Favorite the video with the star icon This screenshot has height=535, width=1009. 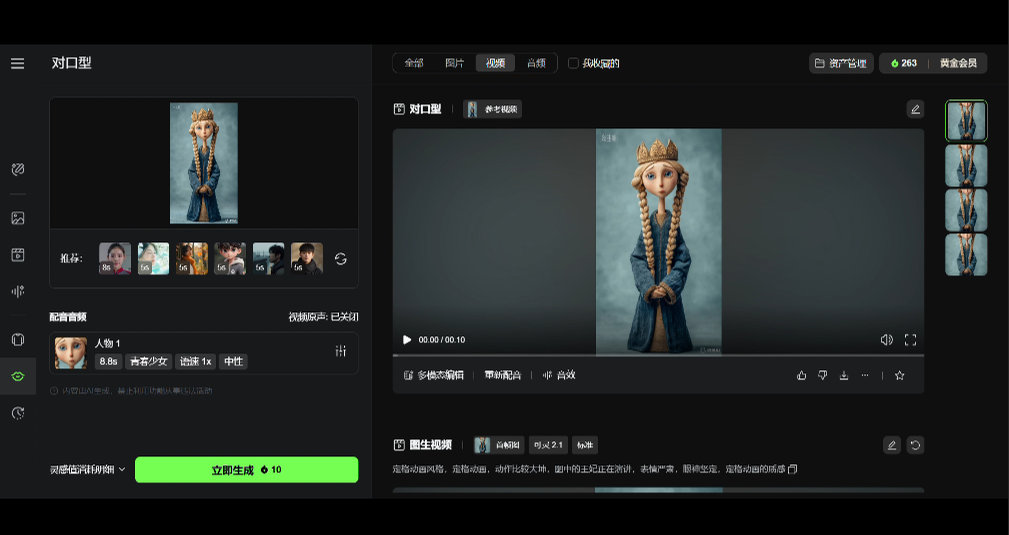900,376
